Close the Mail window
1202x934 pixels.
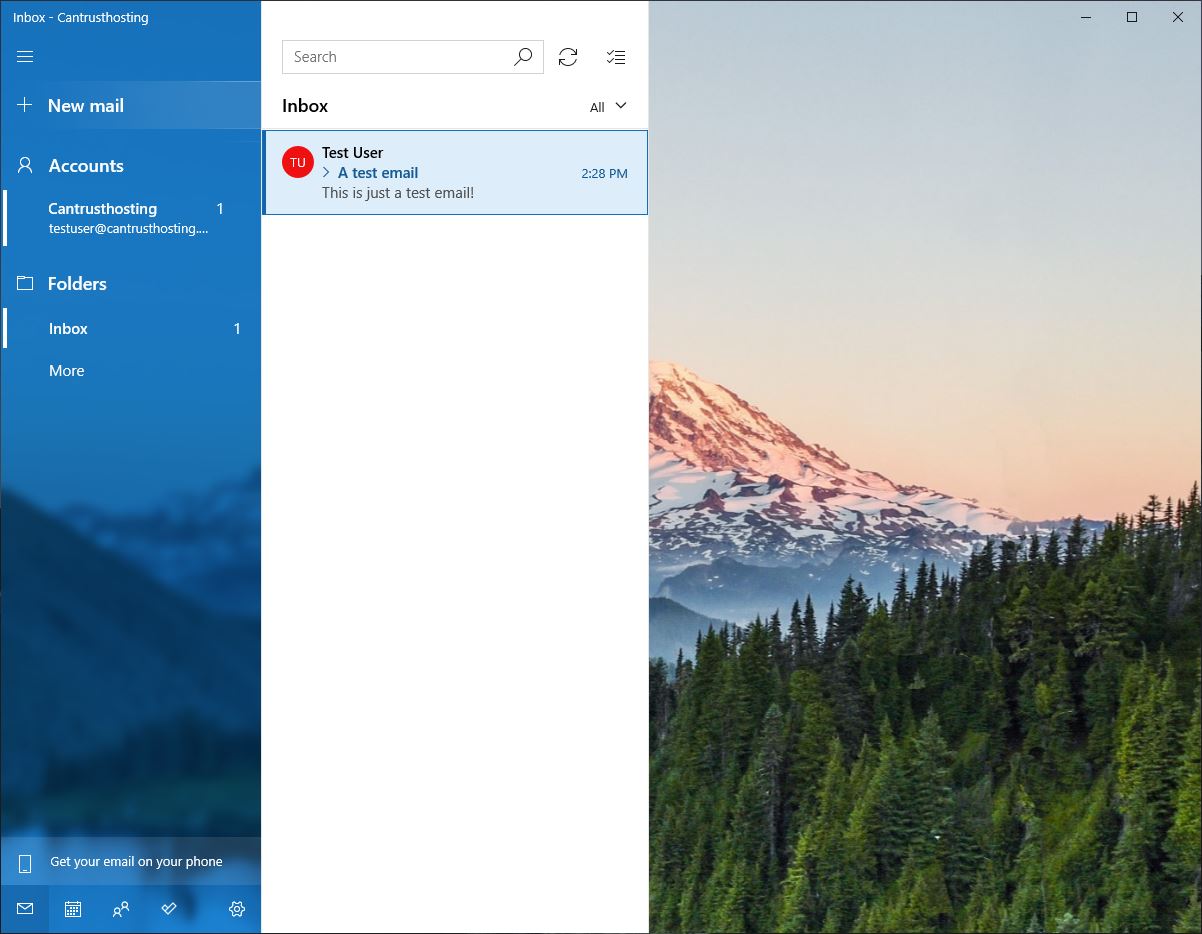[1178, 17]
